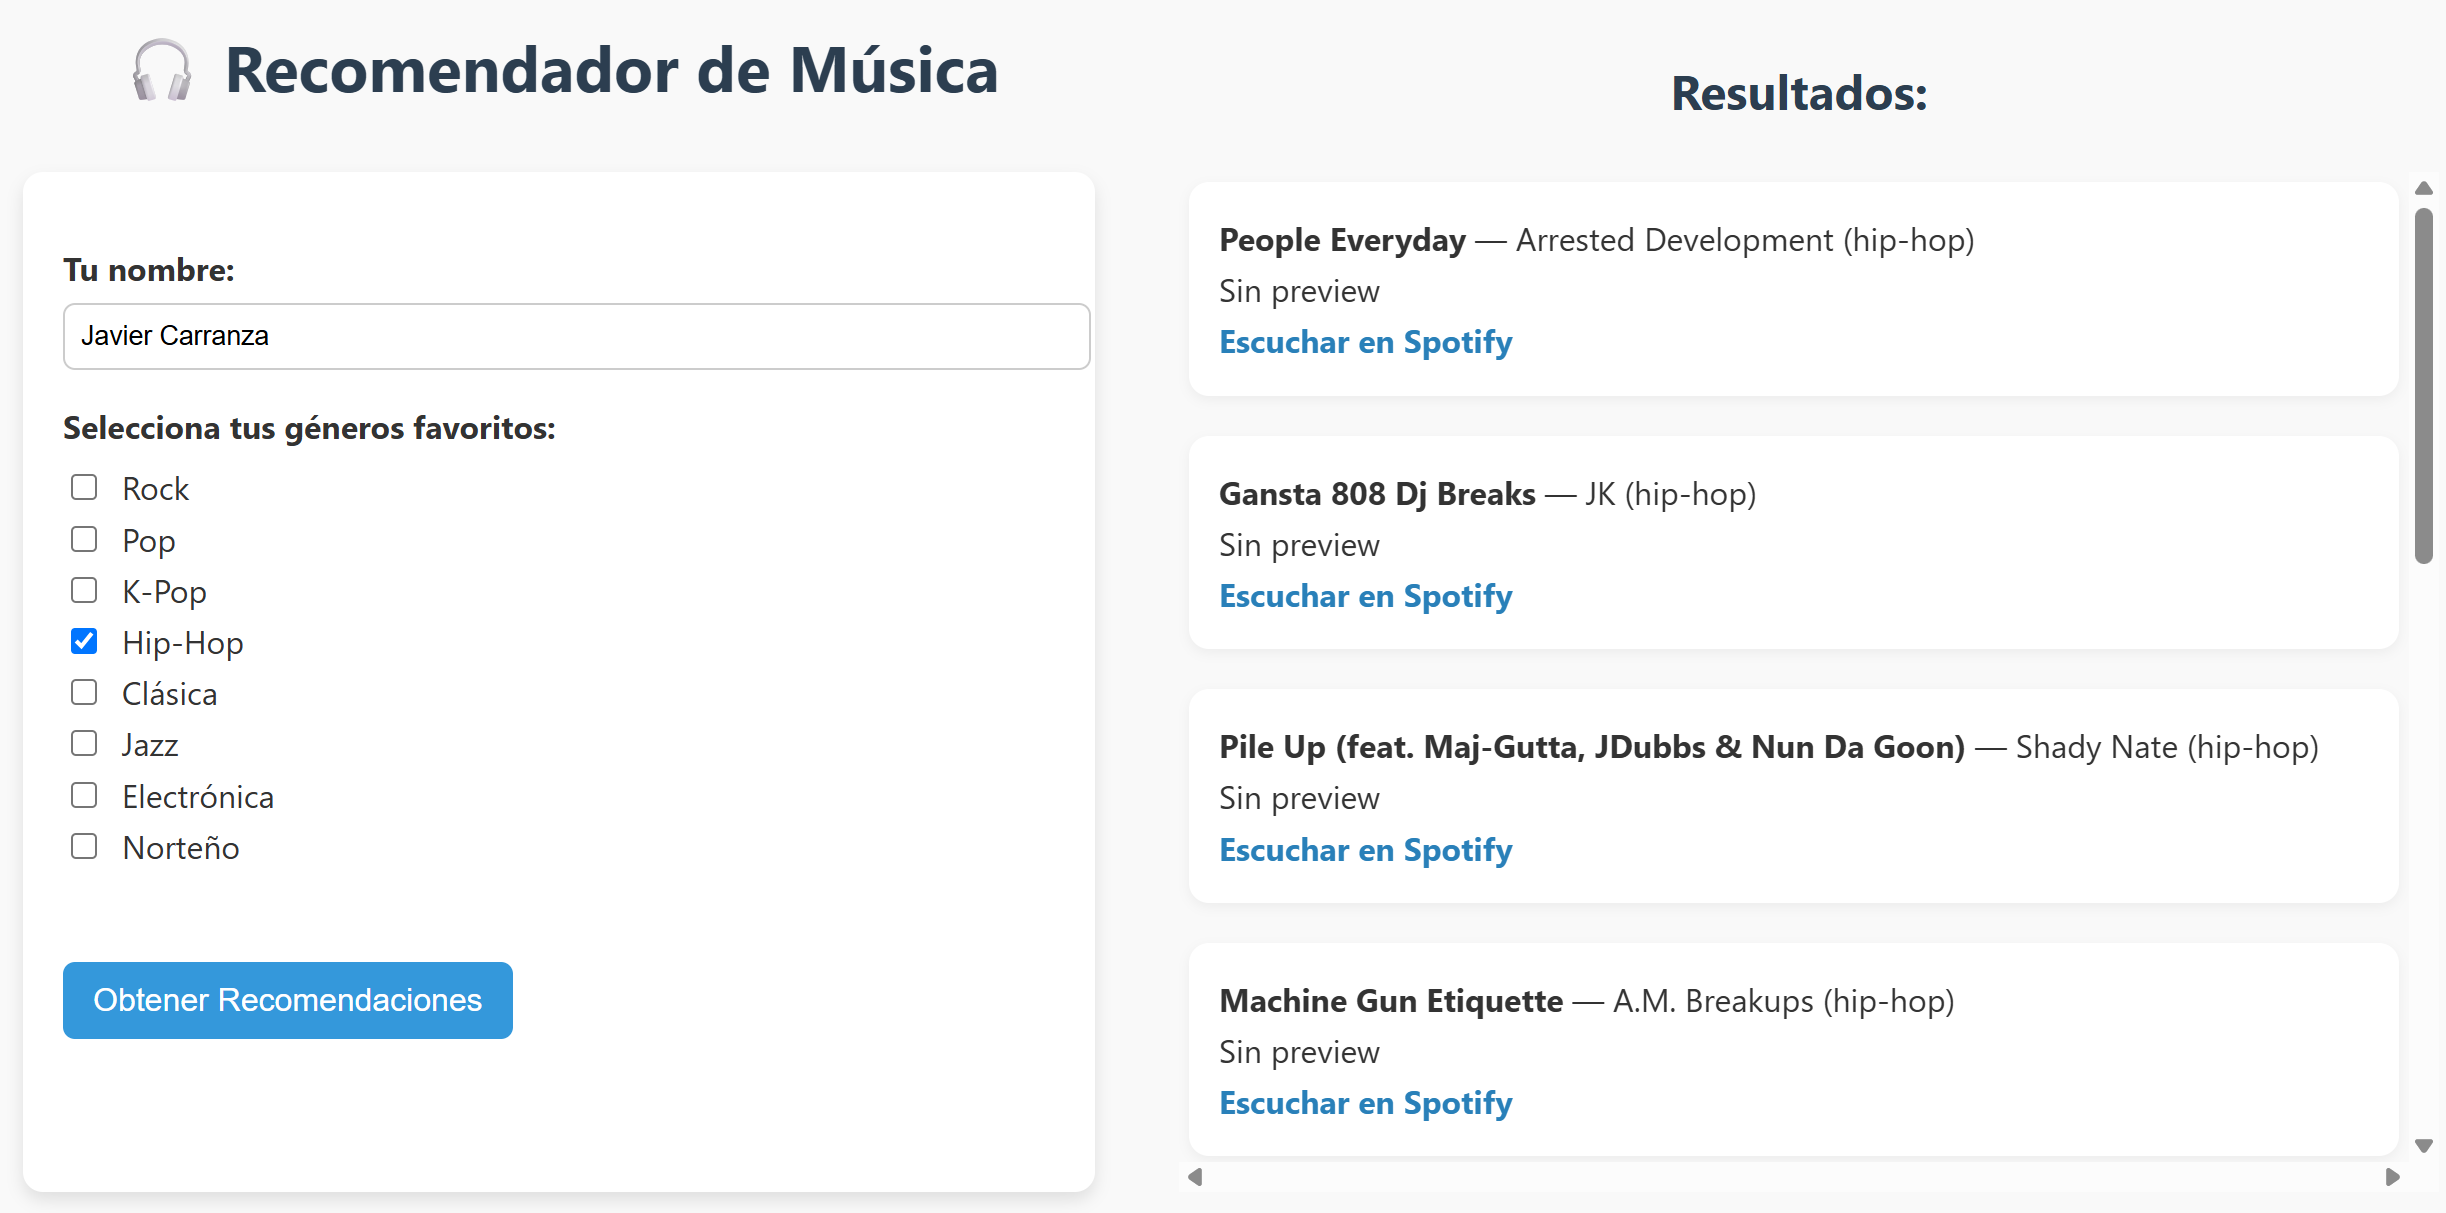Enable the K-Pop genre checkbox

click(x=84, y=590)
